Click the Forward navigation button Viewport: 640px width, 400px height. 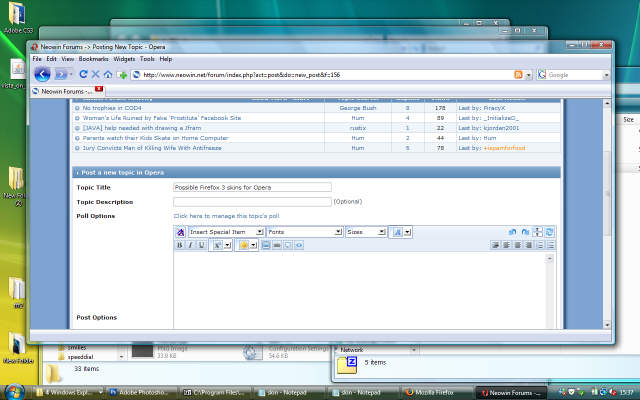[61, 74]
